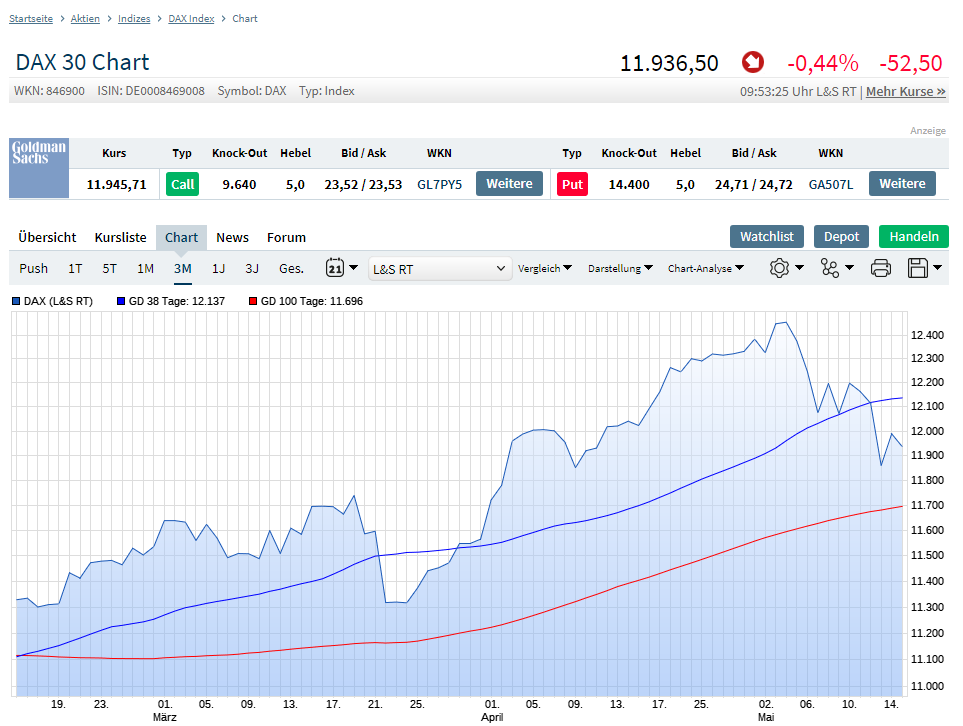Follow the Mehr Kurse link
This screenshot has width=963, height=726.
pyautogui.click(x=906, y=91)
